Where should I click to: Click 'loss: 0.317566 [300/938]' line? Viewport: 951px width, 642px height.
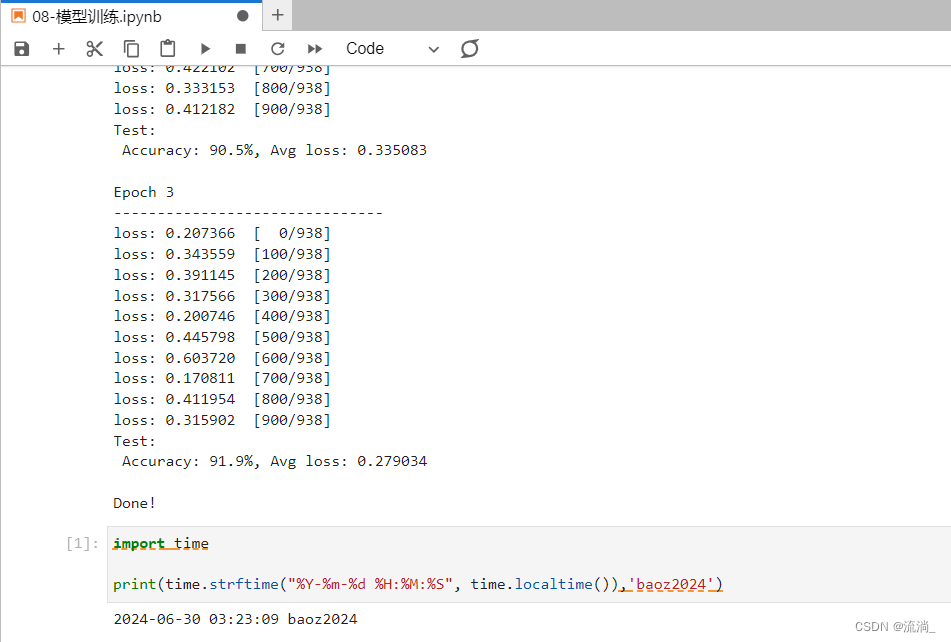(x=222, y=296)
